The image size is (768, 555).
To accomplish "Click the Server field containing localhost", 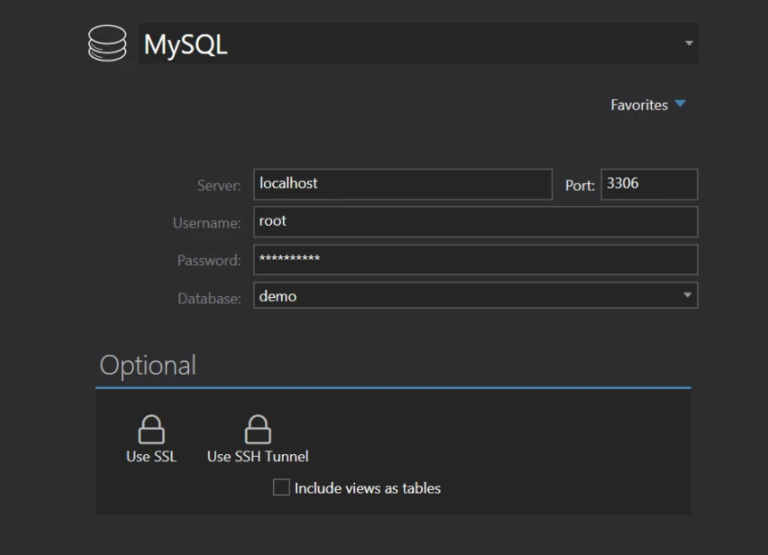I will click(x=403, y=184).
